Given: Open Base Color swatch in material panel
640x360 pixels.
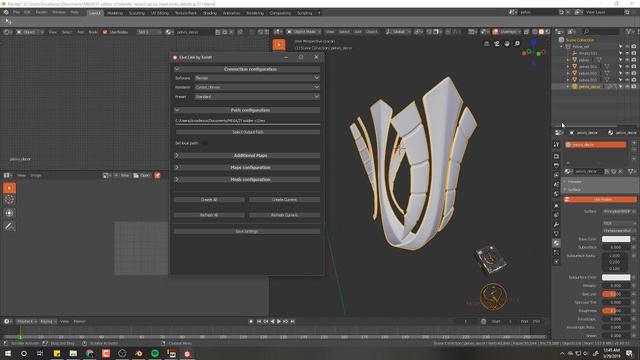Looking at the screenshot, I should pyautogui.click(x=616, y=239).
